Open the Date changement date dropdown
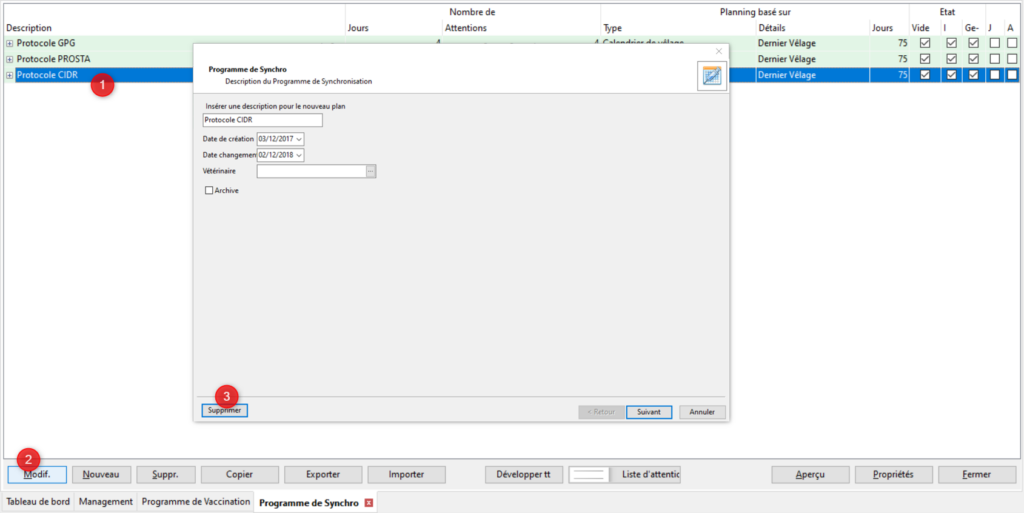 (299, 155)
